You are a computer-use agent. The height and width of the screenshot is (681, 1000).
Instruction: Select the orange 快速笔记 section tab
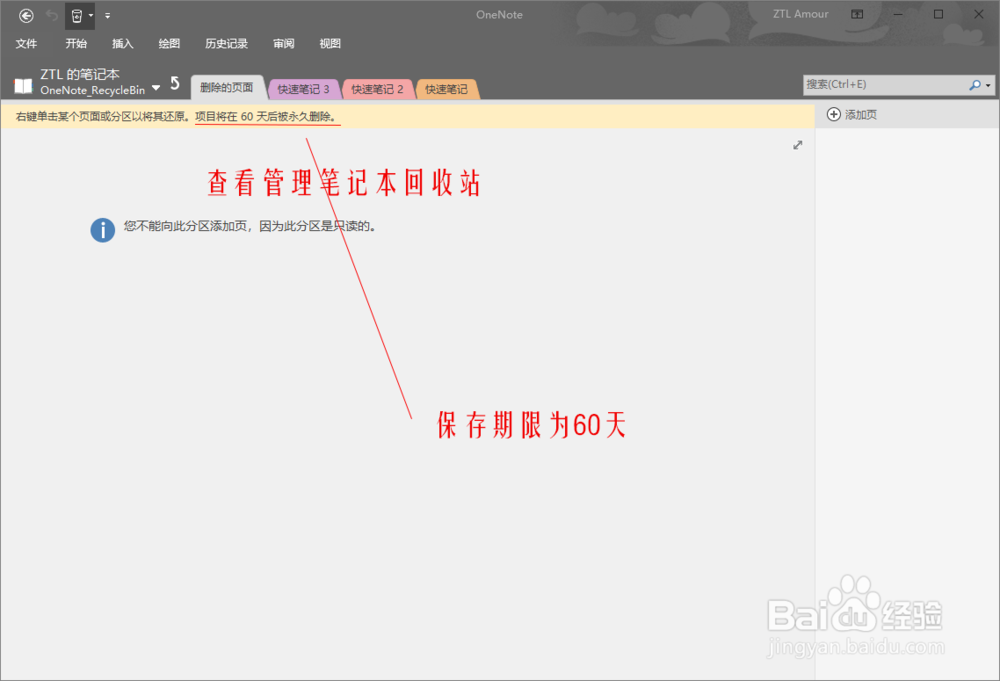[446, 89]
